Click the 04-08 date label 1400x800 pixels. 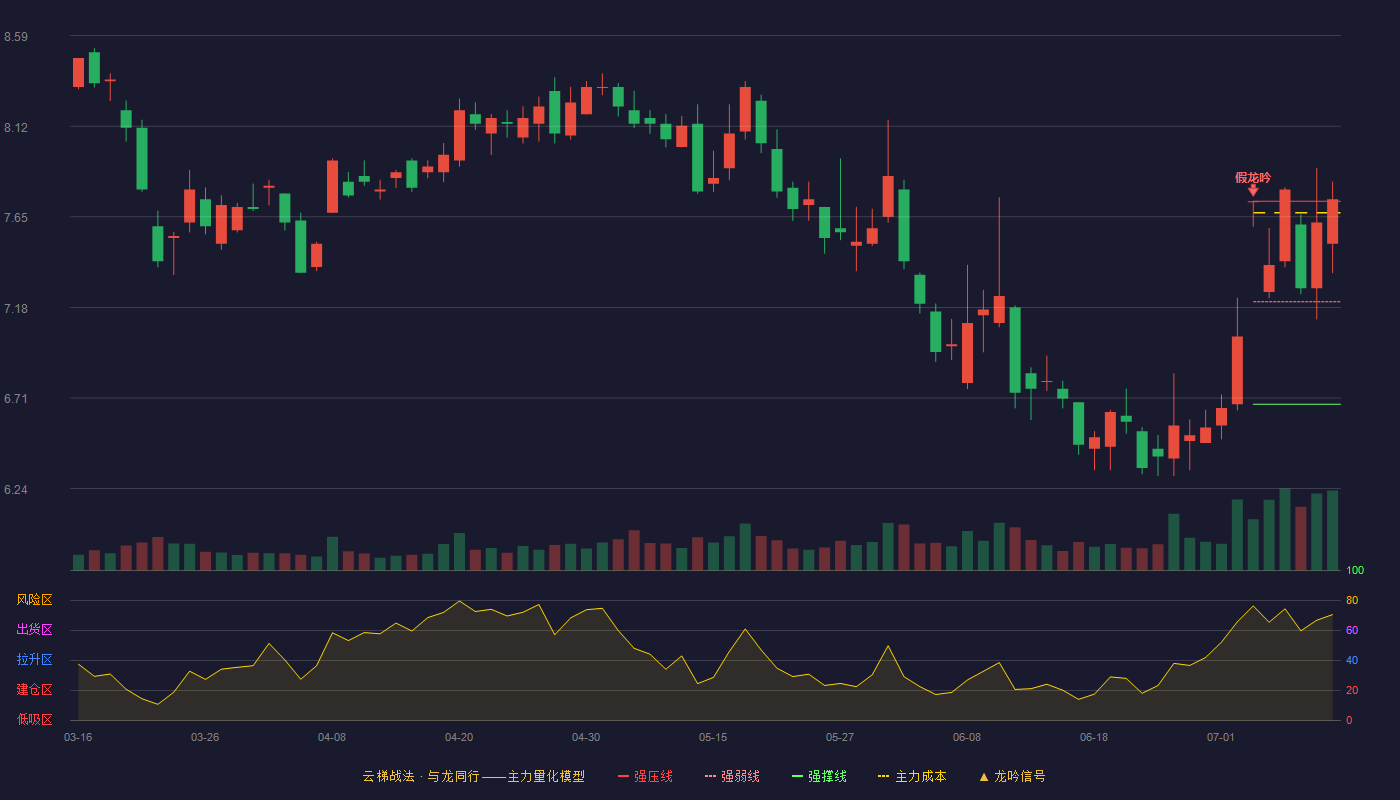(x=332, y=737)
